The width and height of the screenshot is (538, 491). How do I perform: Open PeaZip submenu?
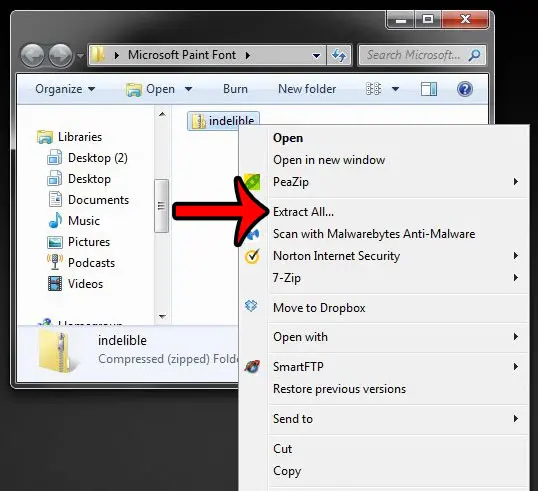pos(398,182)
